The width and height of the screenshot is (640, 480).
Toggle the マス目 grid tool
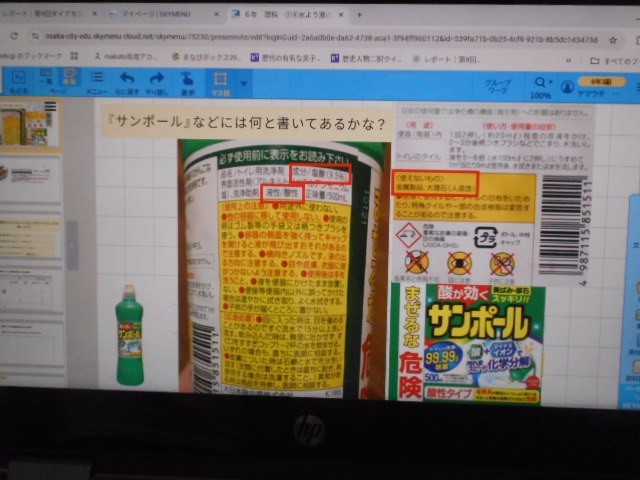point(220,83)
